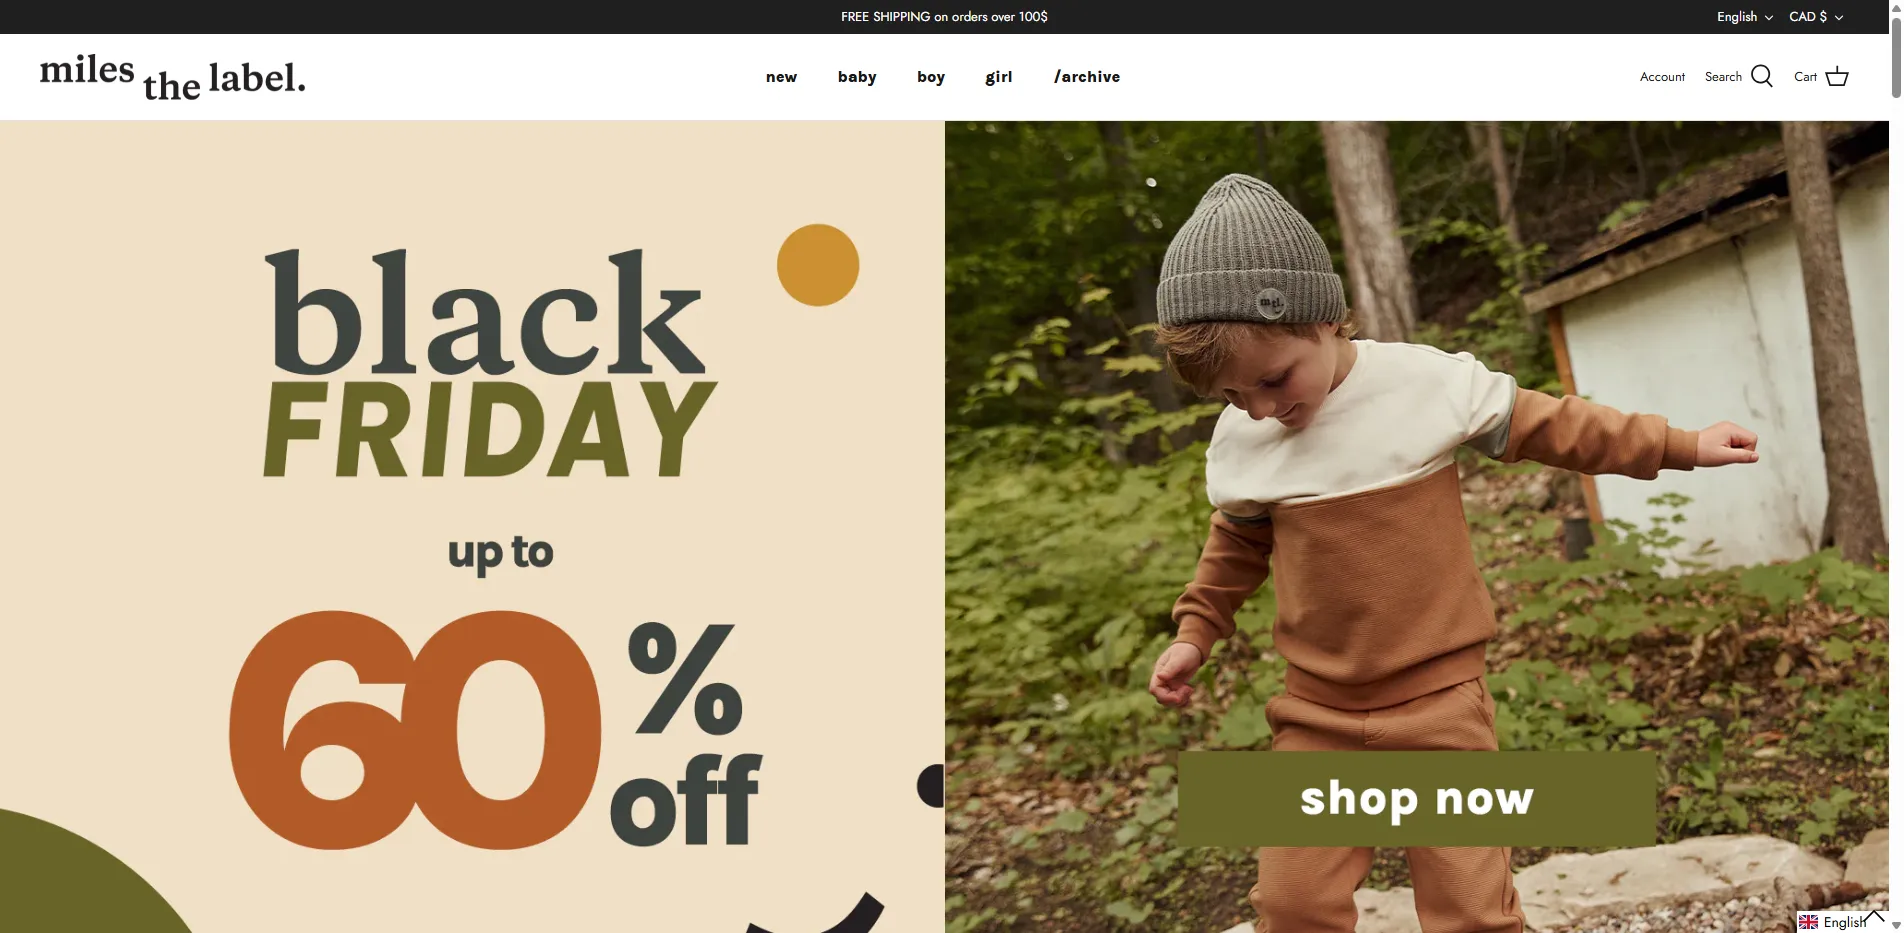Click the shop now button
Screen dimensions: 1904x933
pyautogui.click(x=1416, y=798)
